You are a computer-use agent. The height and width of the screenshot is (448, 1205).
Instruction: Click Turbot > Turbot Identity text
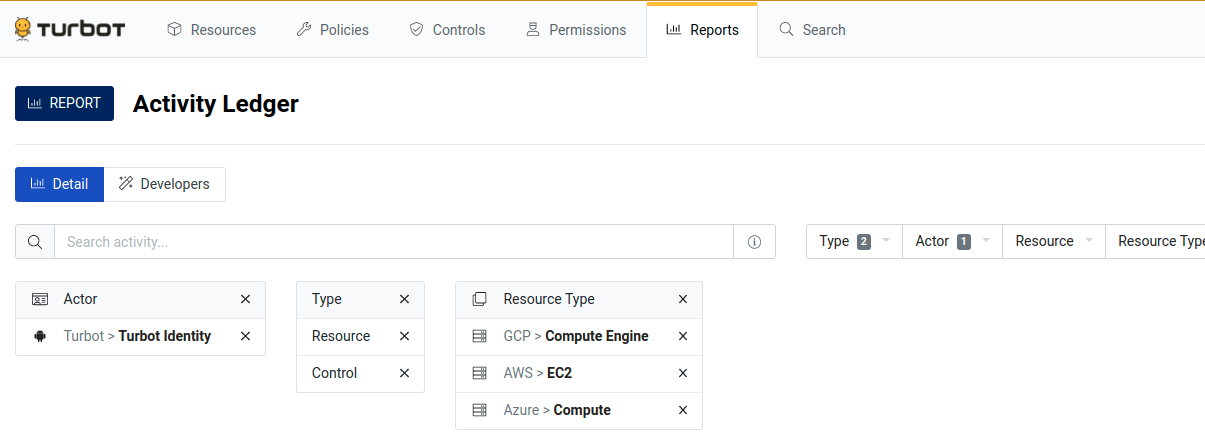137,336
